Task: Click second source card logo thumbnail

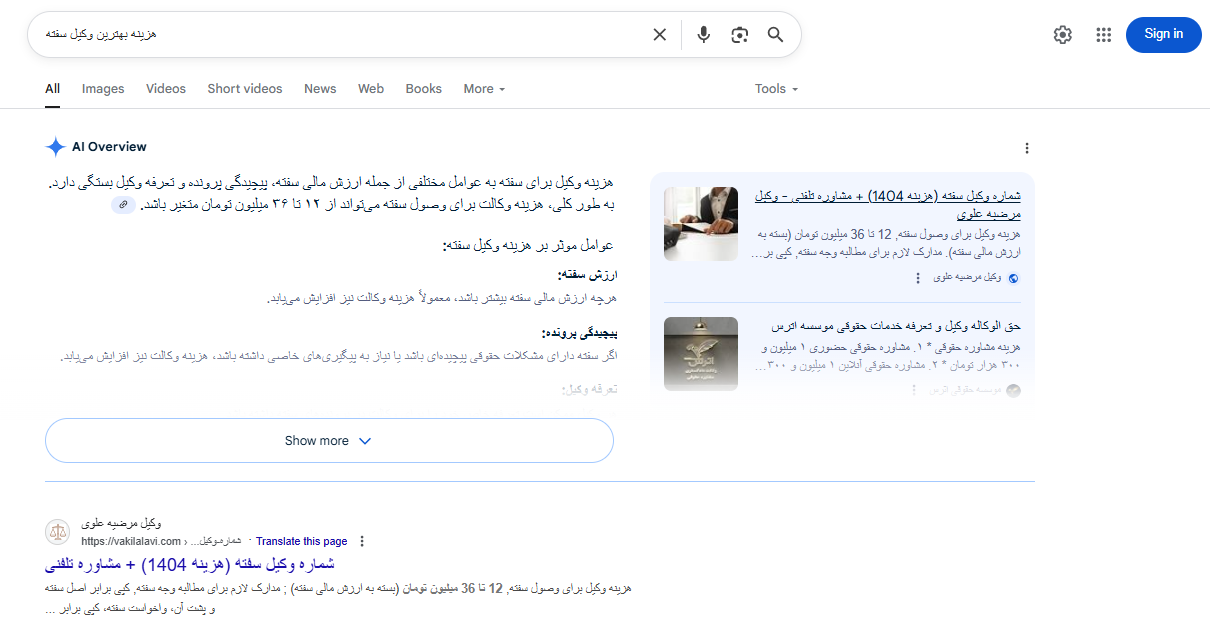Action: coord(701,354)
